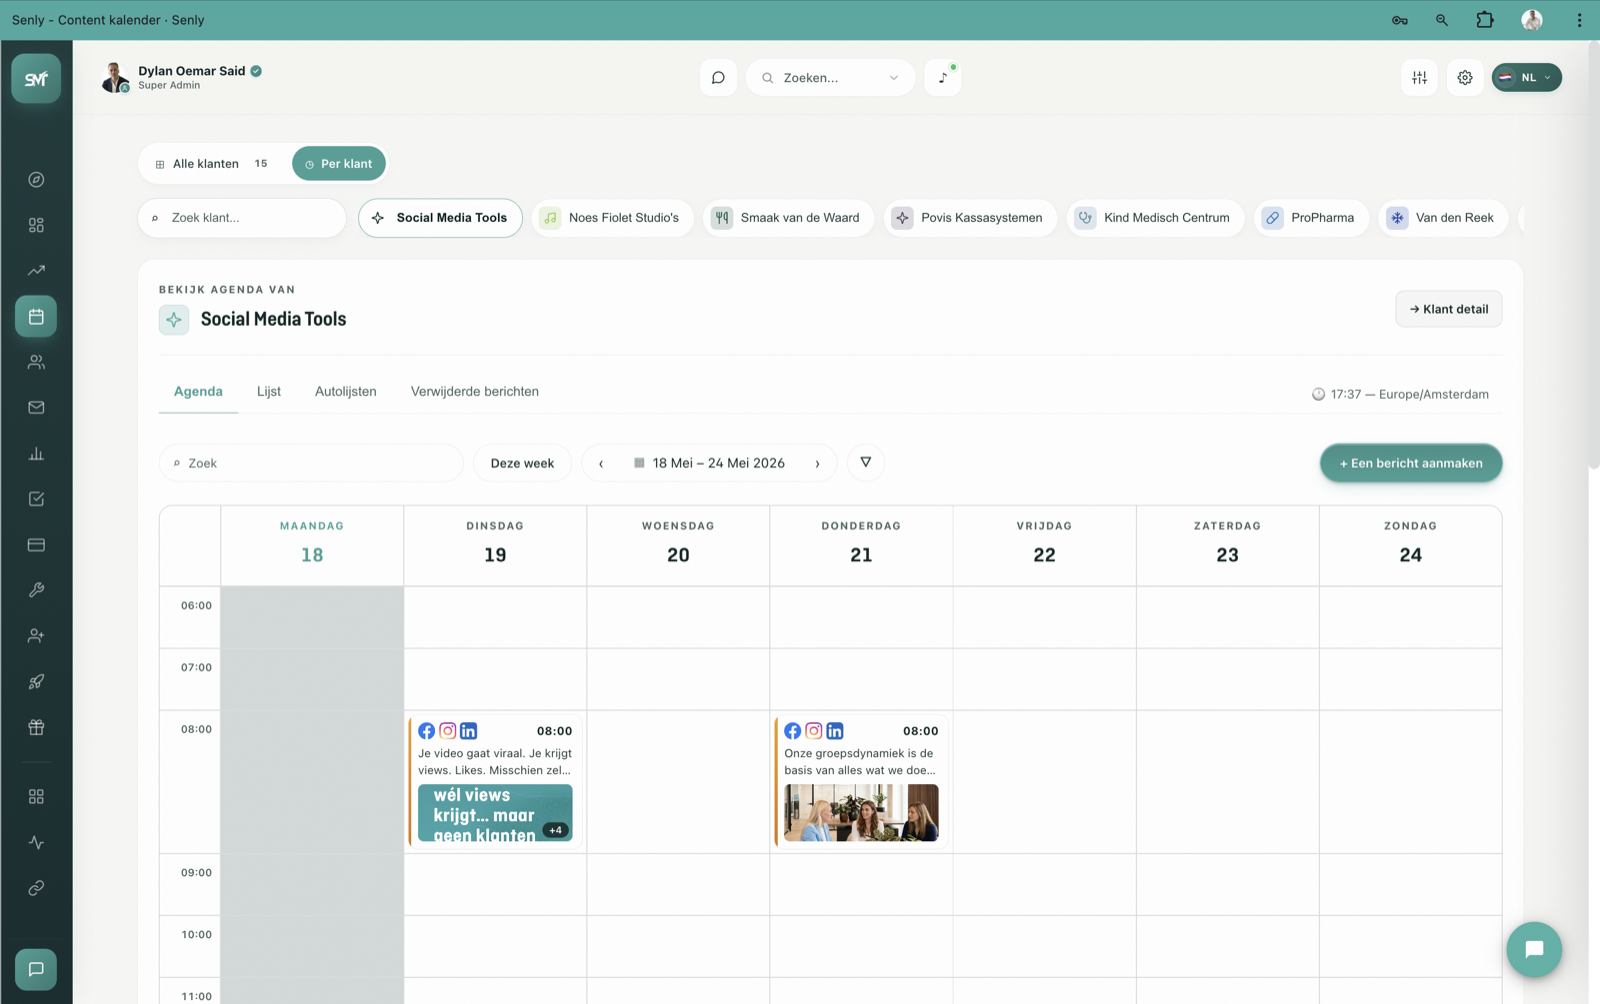Select the Smaak van de Waard client chip
1600x1004 pixels.
coord(788,218)
